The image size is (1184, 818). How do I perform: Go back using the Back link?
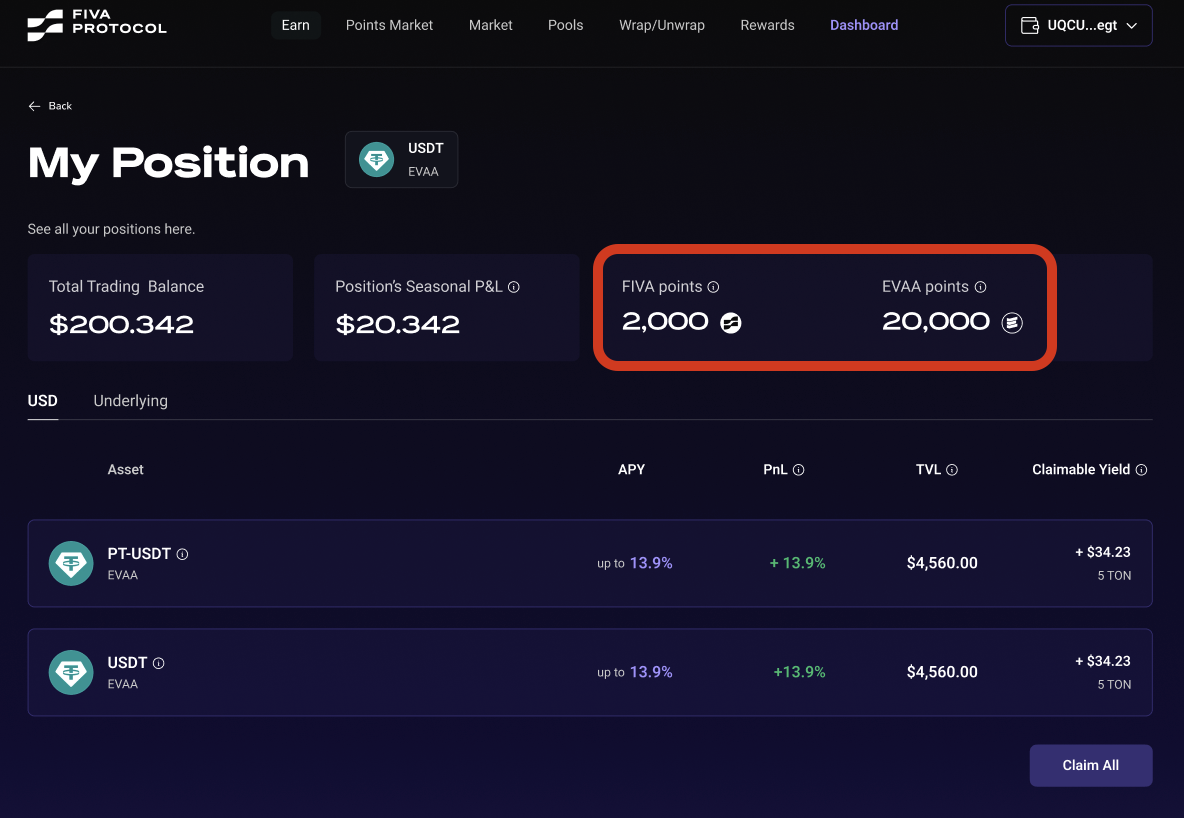click(50, 106)
